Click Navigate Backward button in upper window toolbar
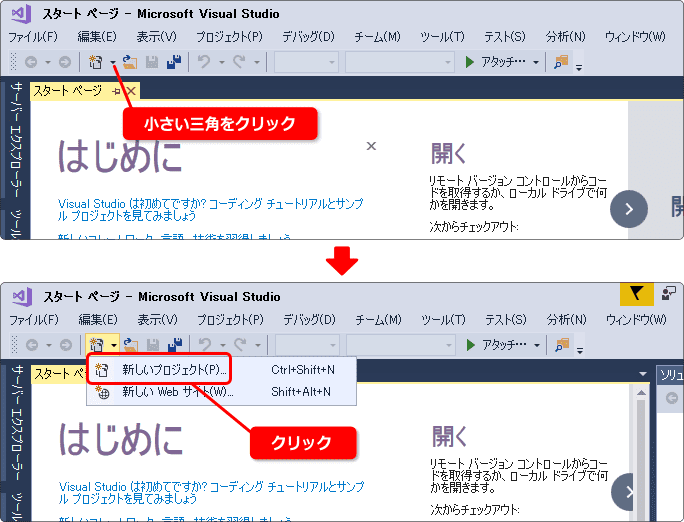 (31, 62)
